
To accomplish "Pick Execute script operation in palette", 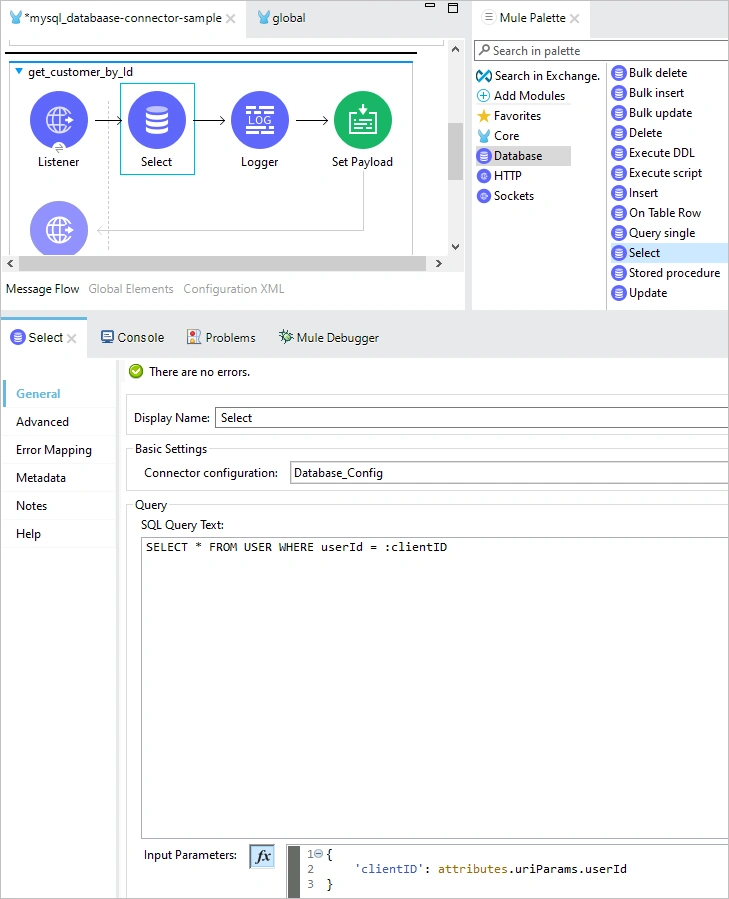I will click(x=657, y=173).
